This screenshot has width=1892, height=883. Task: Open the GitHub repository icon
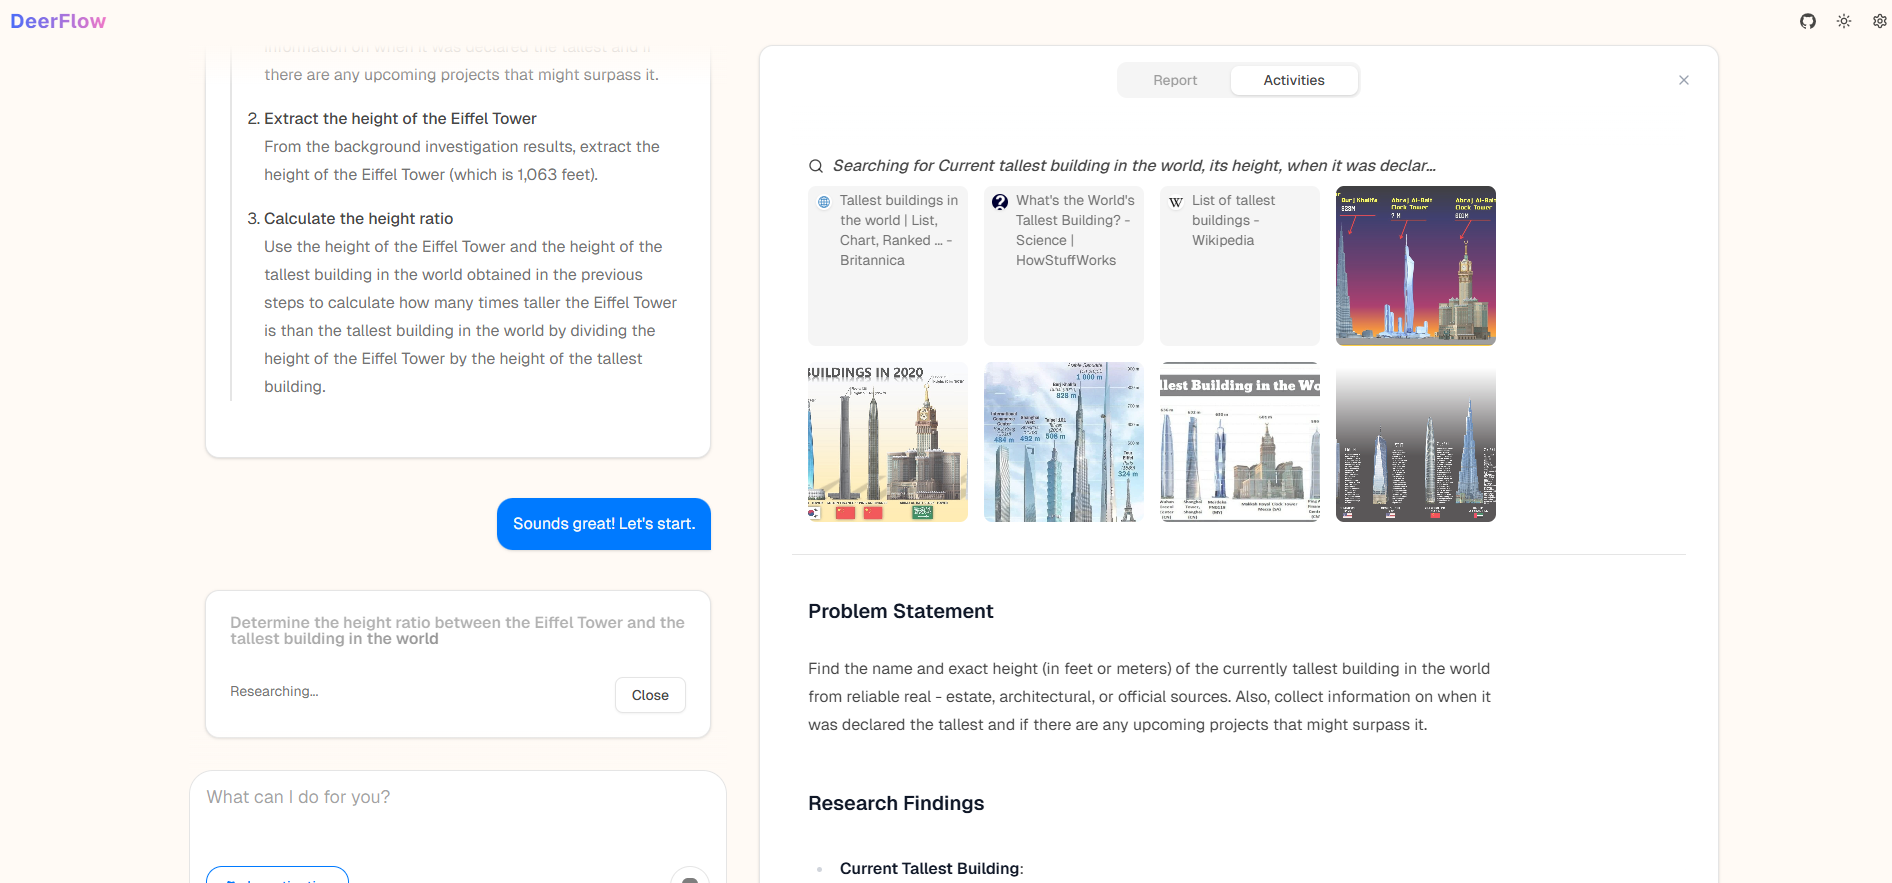point(1808,21)
